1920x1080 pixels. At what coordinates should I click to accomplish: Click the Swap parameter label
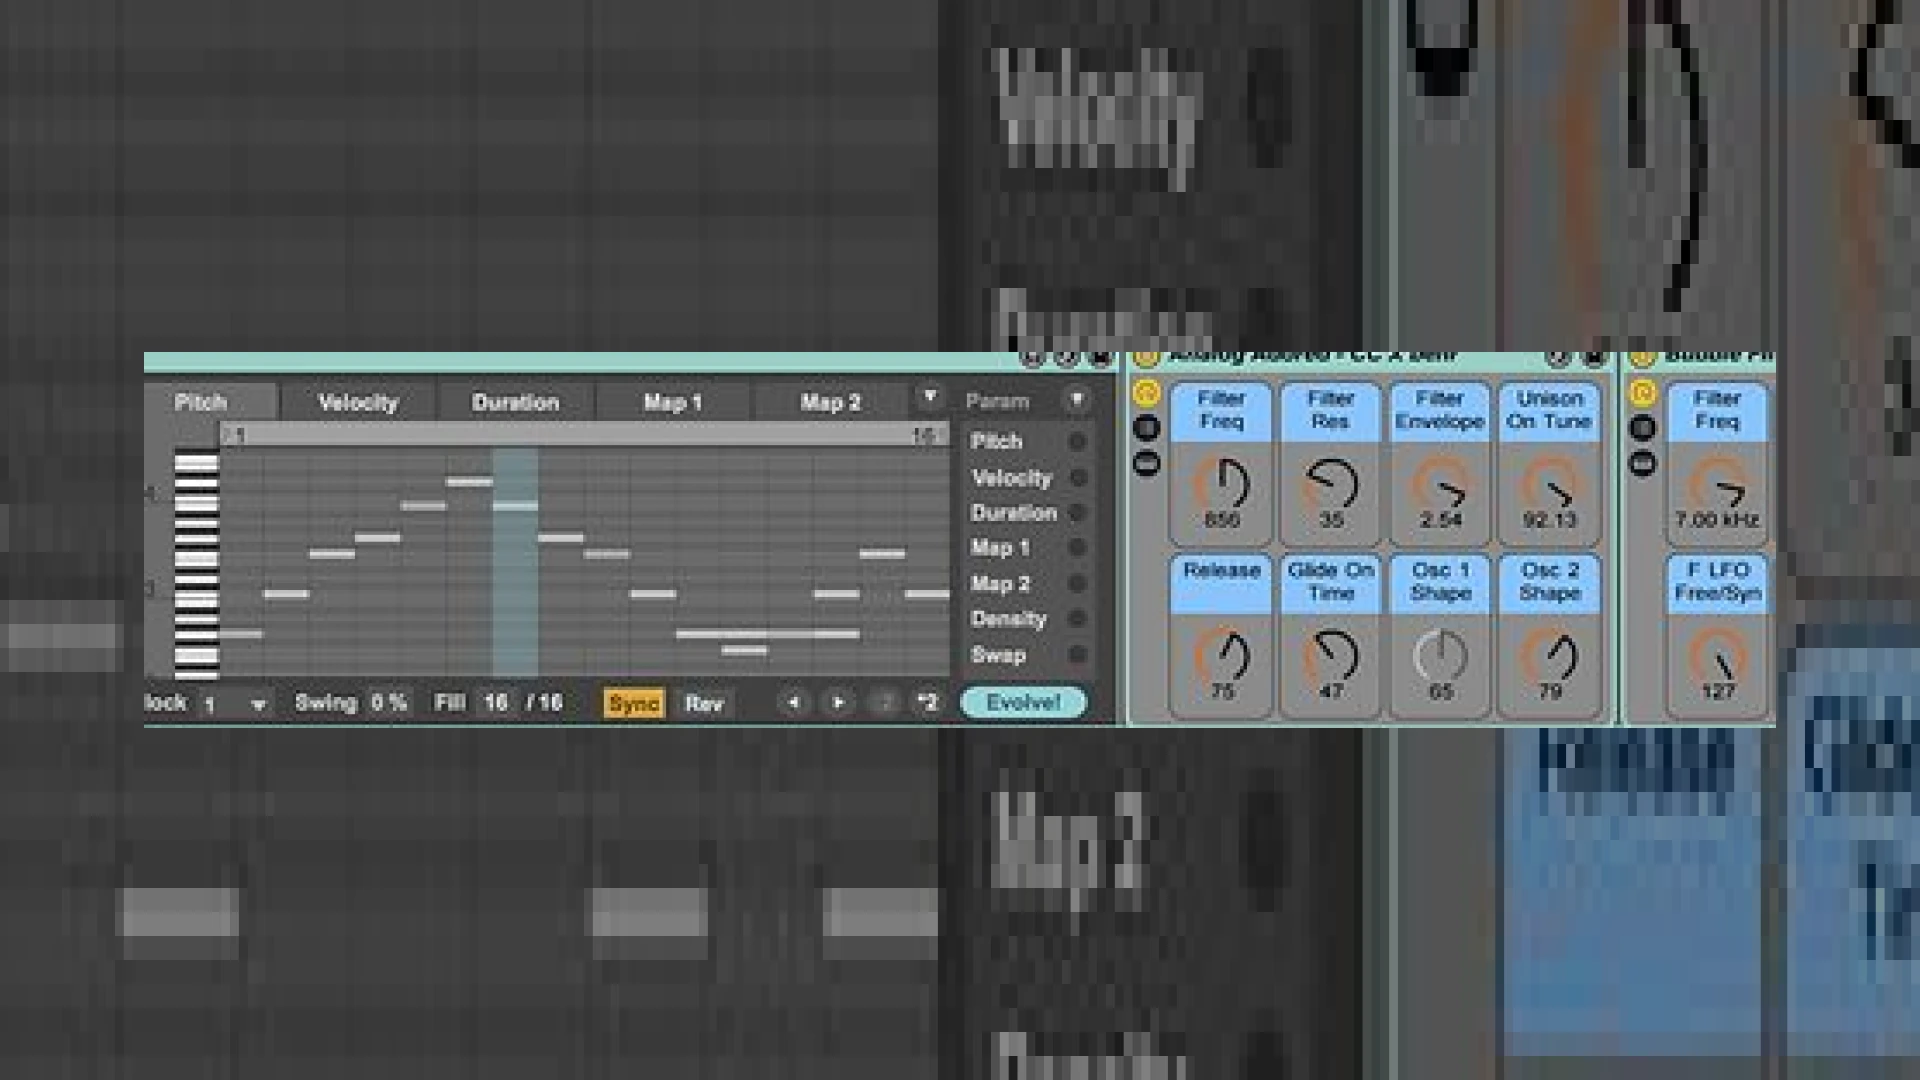[x=998, y=655]
